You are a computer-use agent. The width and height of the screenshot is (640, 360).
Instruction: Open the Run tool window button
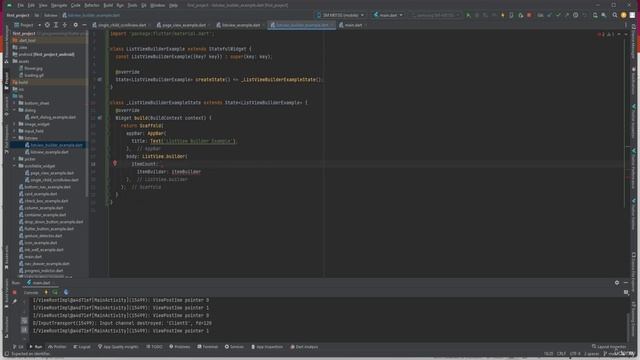click(x=36, y=347)
